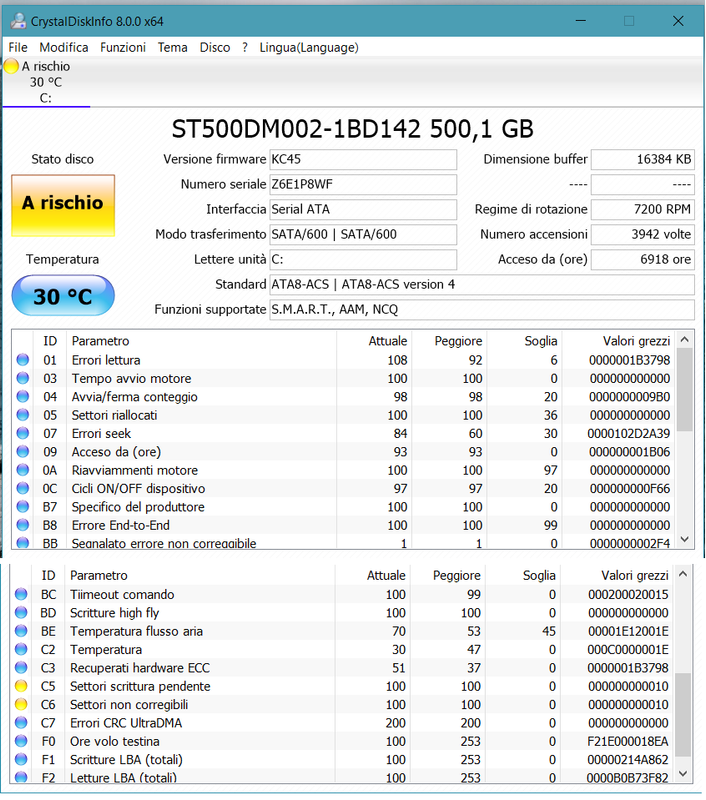Click the blue status dot for Tiimeout comando

tap(21, 594)
